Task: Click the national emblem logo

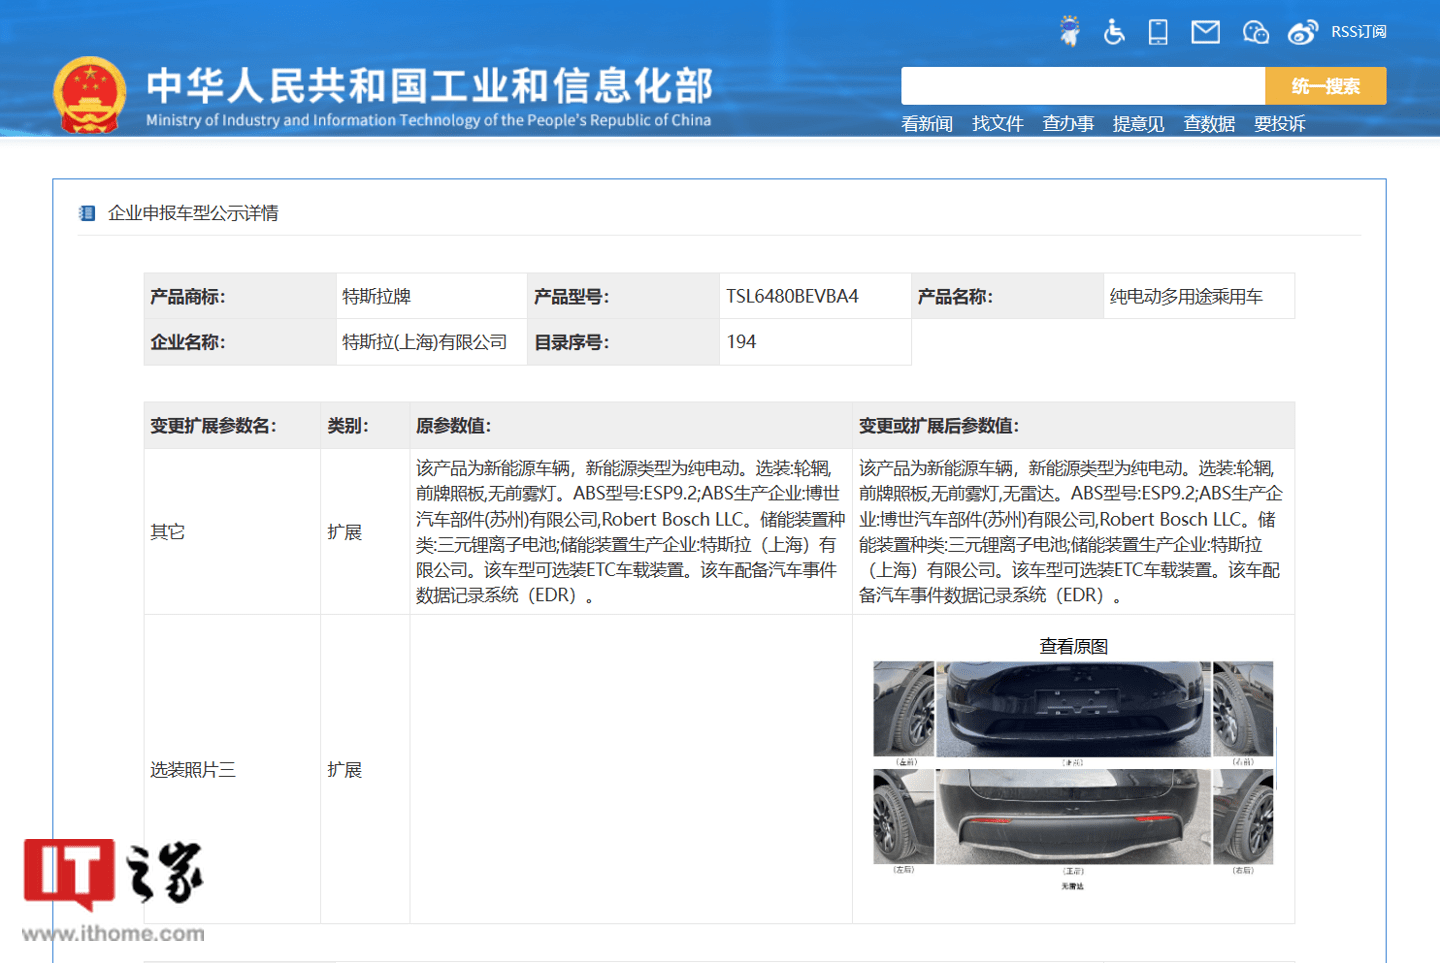Action: [90, 95]
